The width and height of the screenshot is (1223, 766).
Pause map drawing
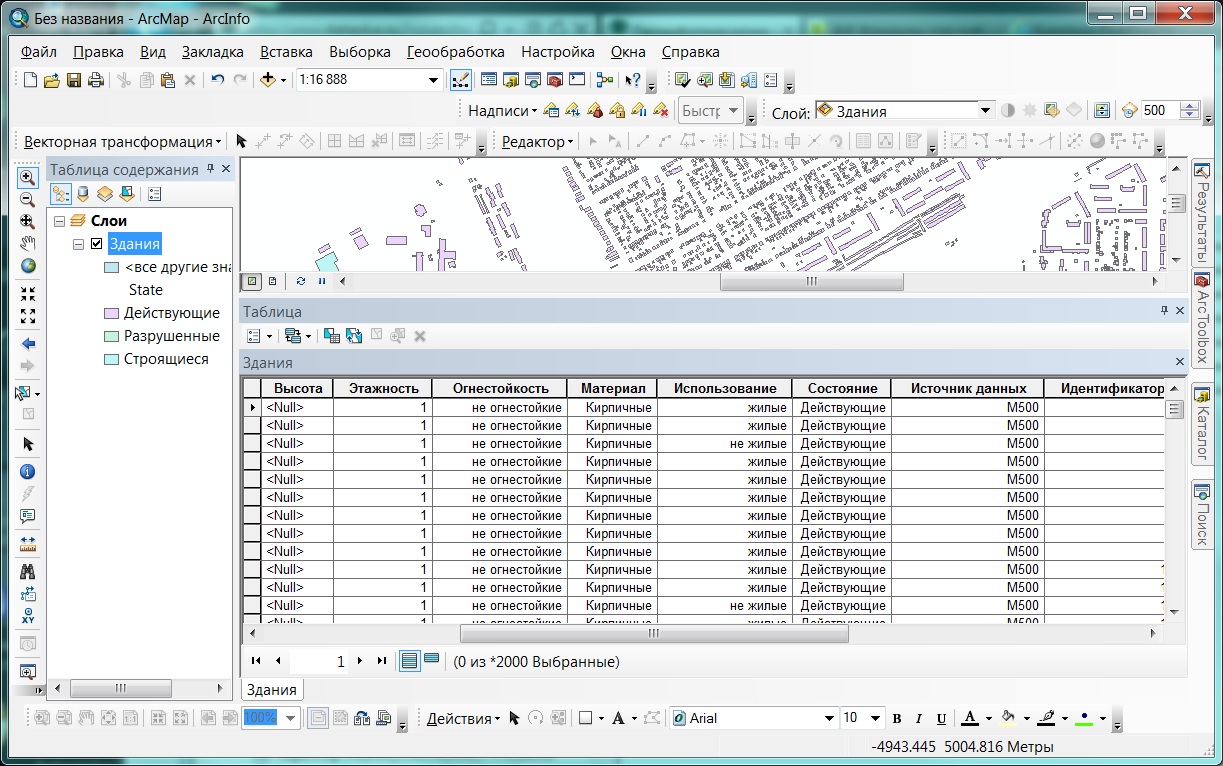click(321, 281)
